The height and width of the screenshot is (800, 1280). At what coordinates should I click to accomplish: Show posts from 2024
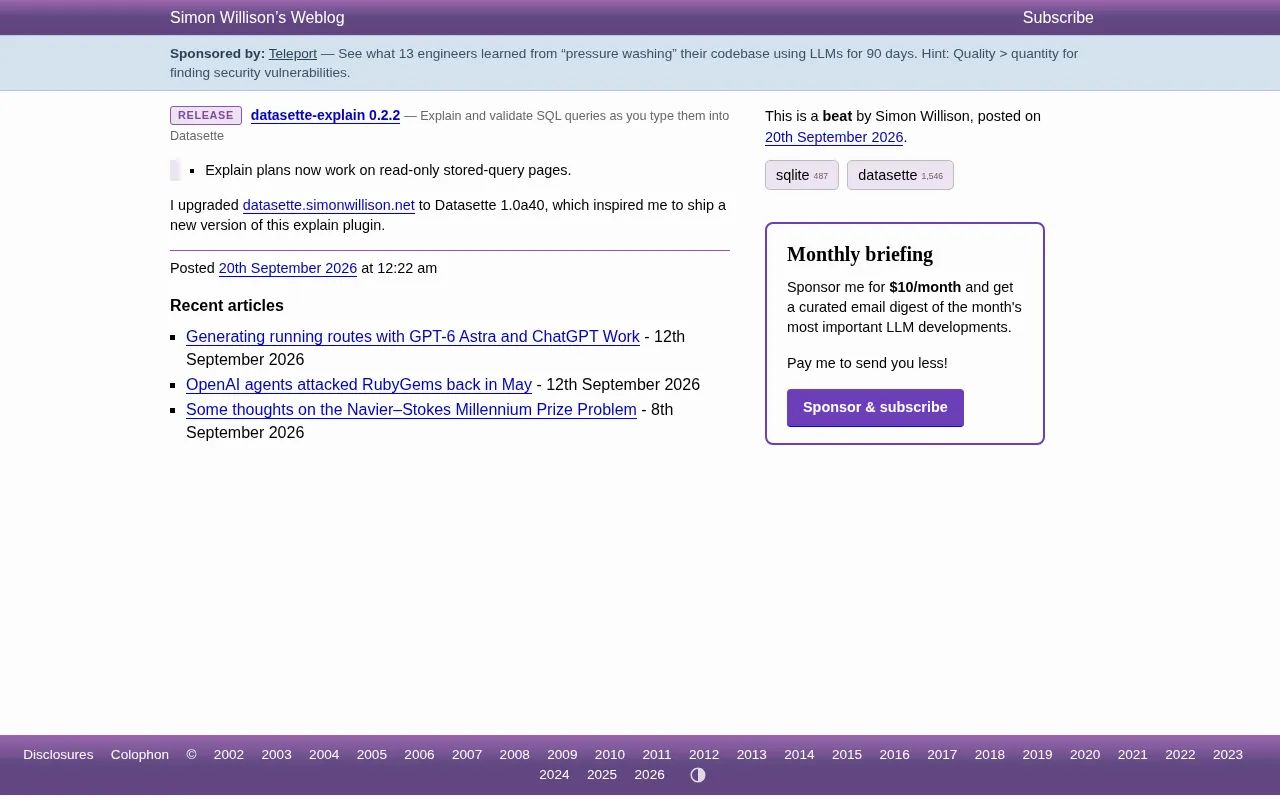[554, 775]
